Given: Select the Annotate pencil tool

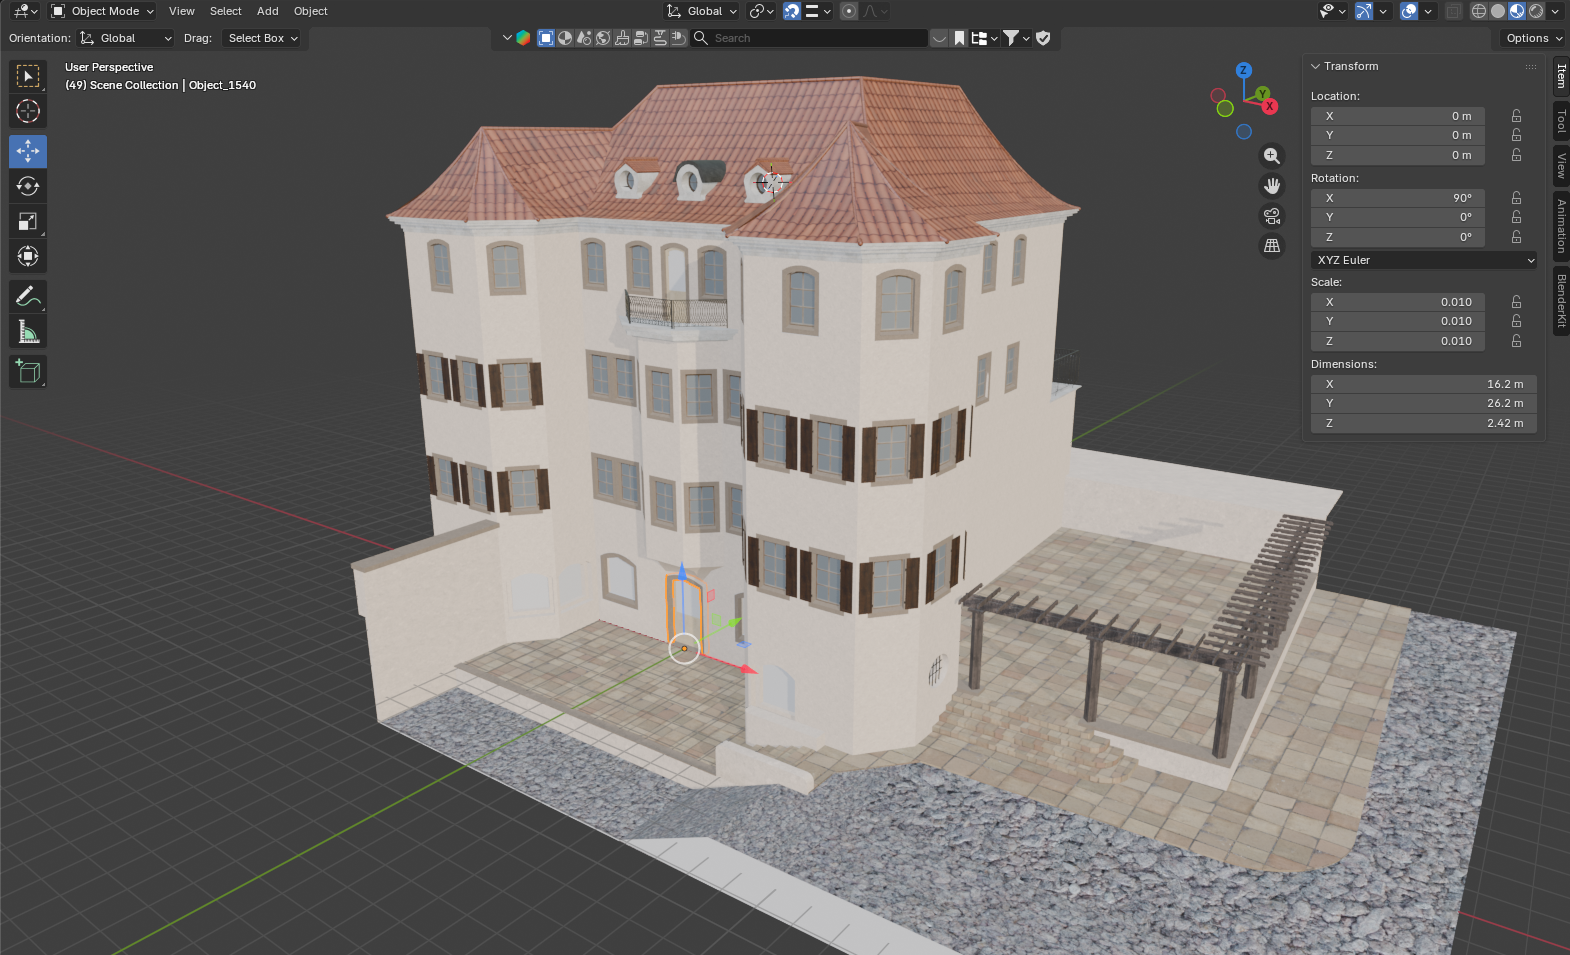Looking at the screenshot, I should tap(28, 296).
